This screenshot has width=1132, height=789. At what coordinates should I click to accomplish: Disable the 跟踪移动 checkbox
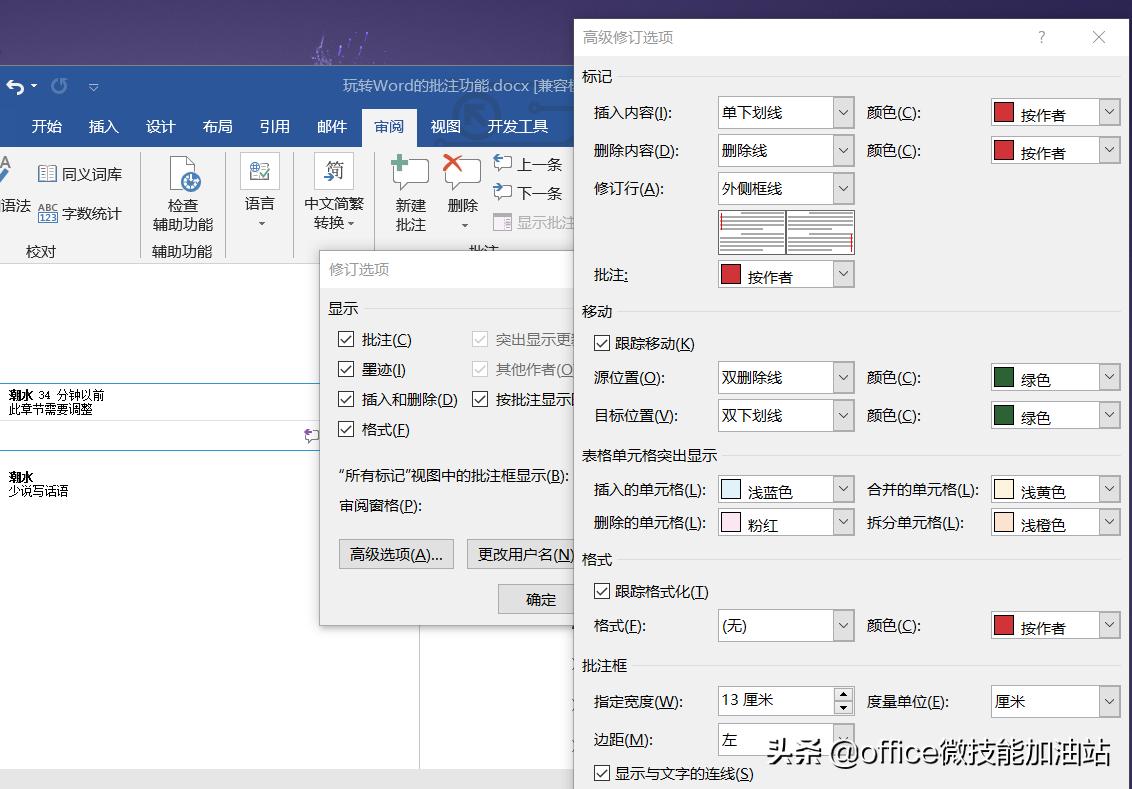point(601,342)
